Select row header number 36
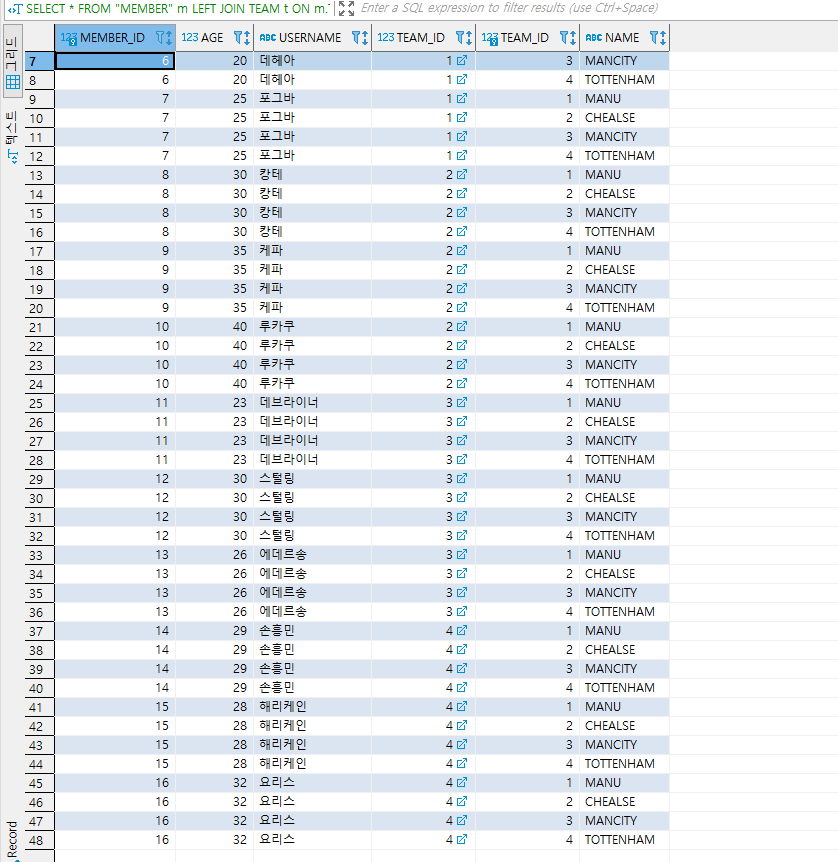The width and height of the screenshot is (838, 862). pyautogui.click(x=40, y=612)
